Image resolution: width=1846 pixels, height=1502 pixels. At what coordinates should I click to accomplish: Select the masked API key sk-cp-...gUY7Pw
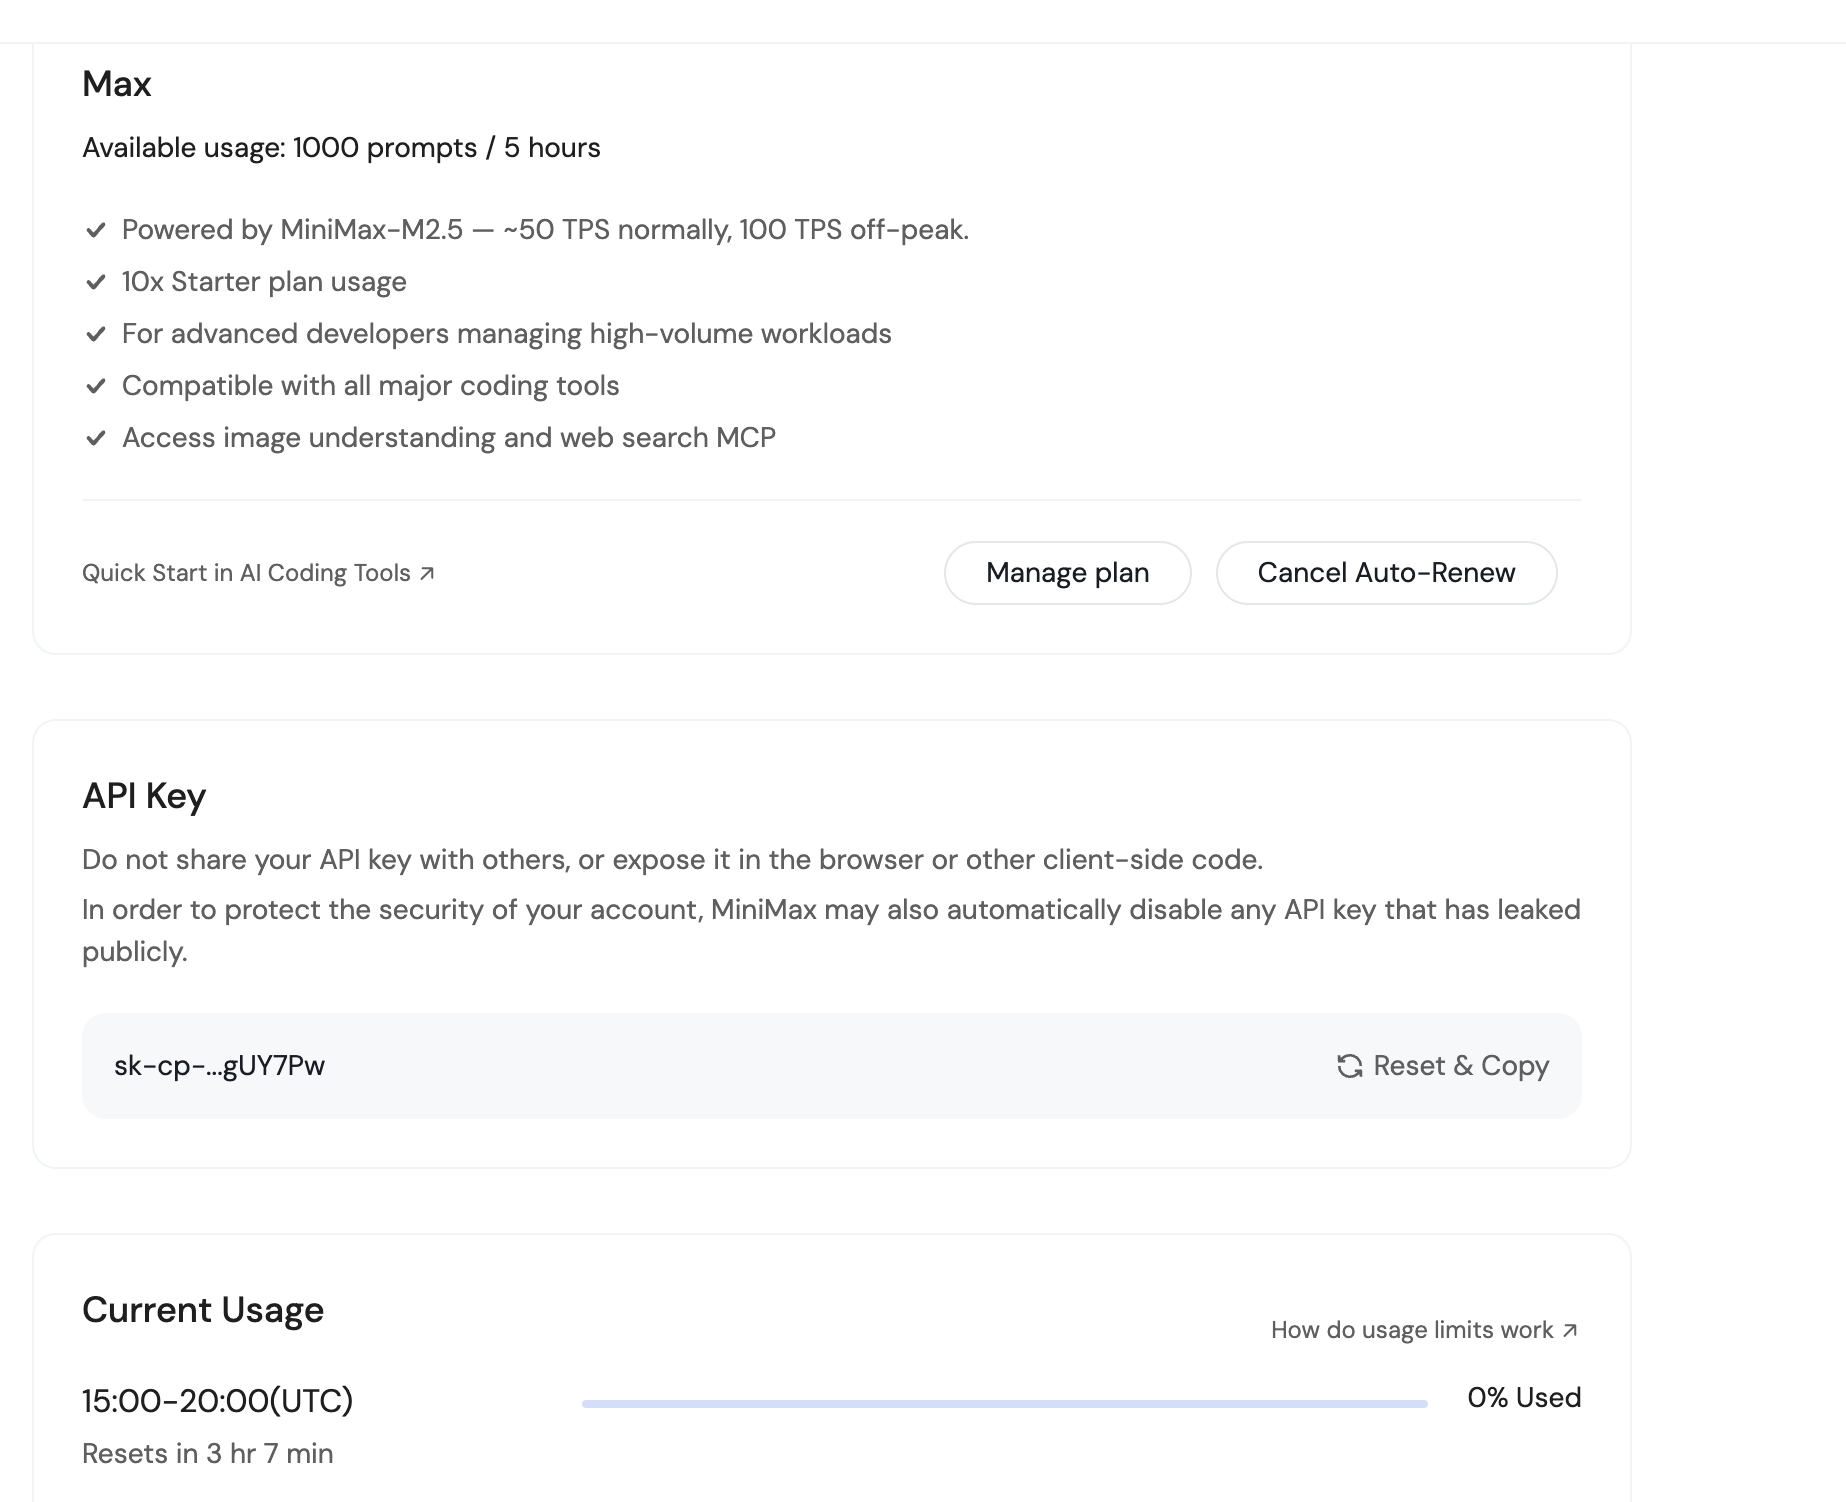click(x=219, y=1066)
